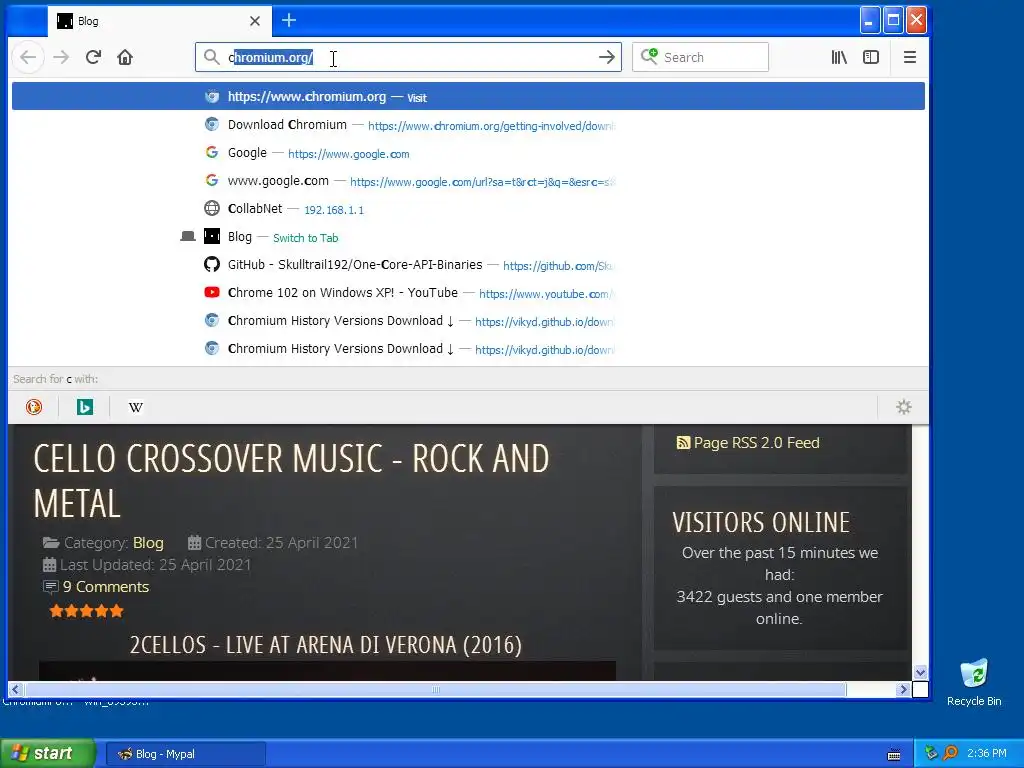The image size is (1024, 768).
Task: Open Cello Crossover Music article title
Action: pyautogui.click(x=291, y=481)
